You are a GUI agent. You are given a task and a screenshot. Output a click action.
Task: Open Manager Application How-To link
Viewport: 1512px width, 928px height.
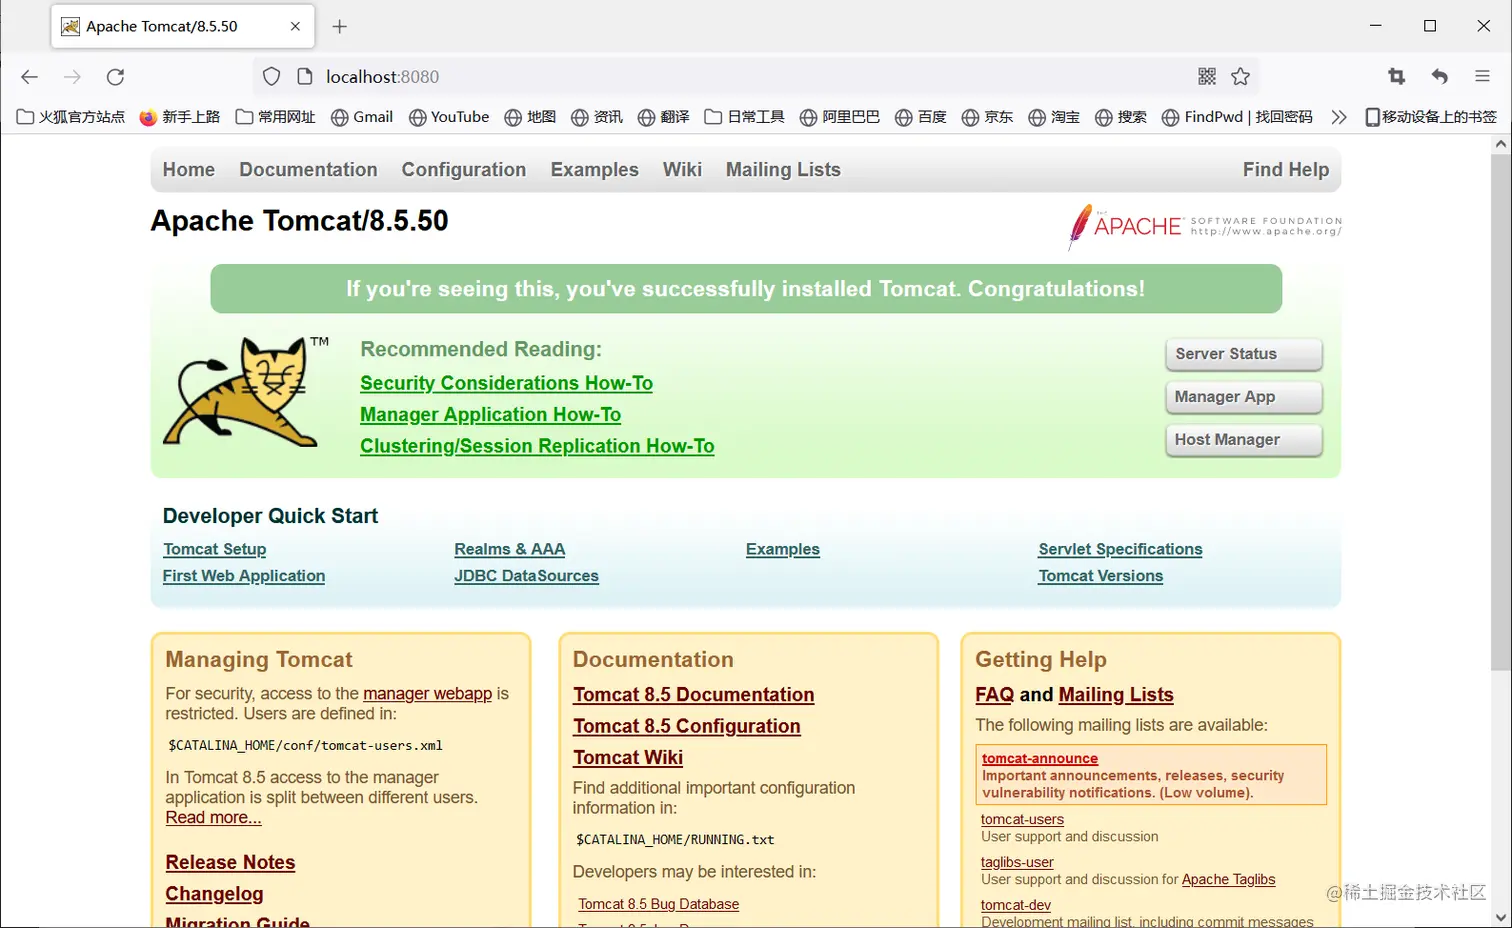pyautogui.click(x=490, y=415)
